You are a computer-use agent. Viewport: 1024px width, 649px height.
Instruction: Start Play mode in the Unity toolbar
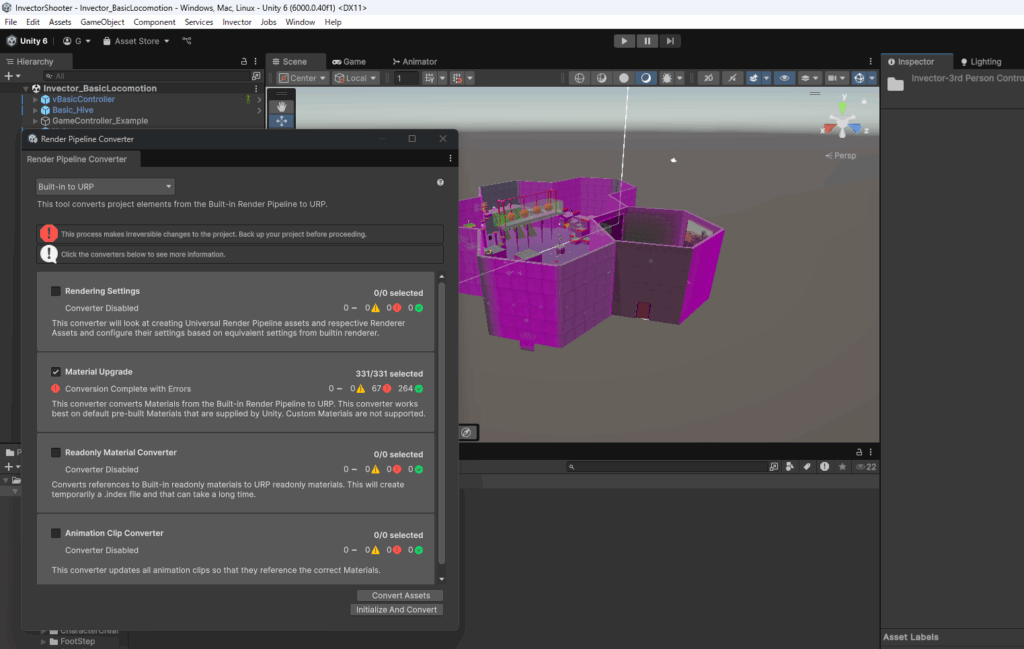tap(624, 40)
